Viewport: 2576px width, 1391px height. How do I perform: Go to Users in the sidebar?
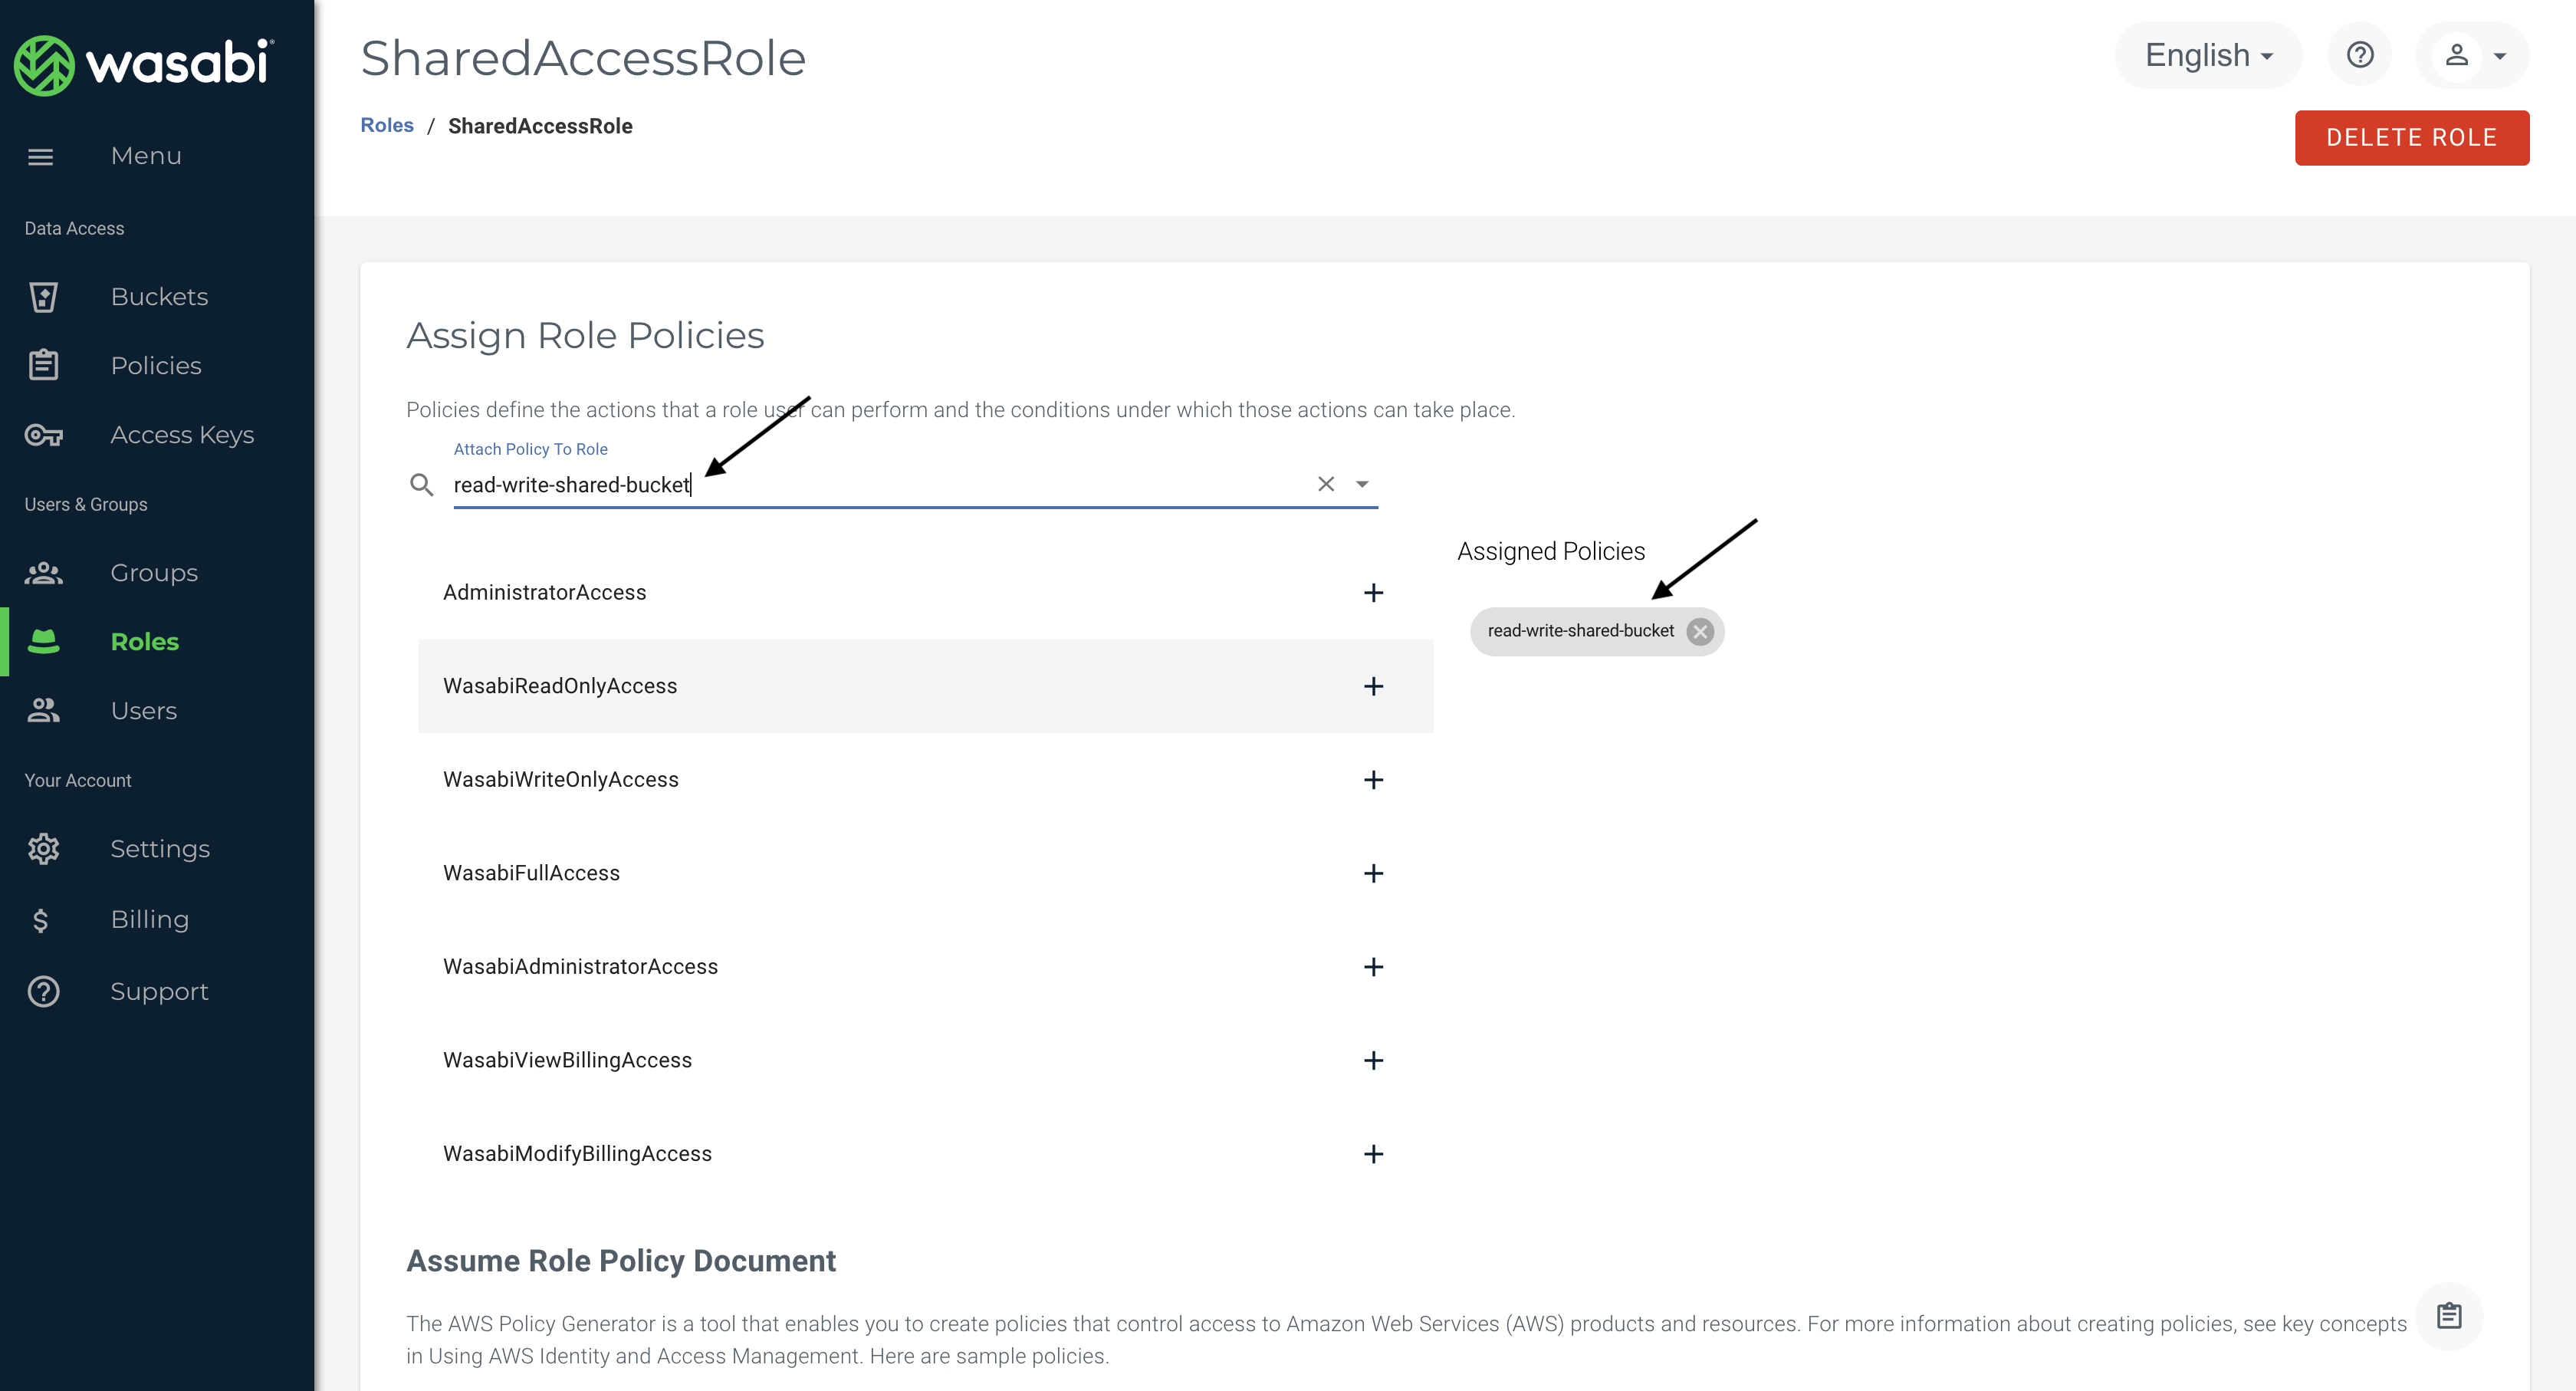pos(144,711)
